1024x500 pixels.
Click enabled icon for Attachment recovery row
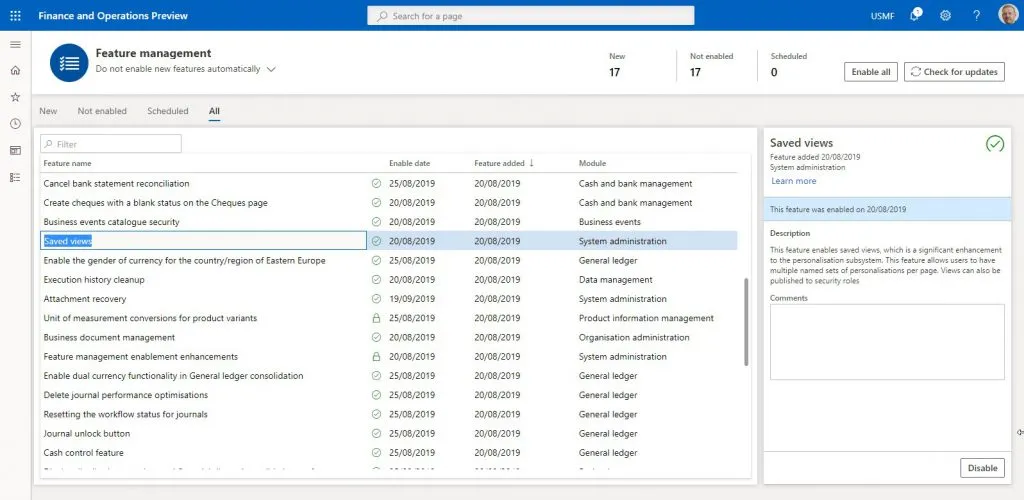tap(376, 299)
